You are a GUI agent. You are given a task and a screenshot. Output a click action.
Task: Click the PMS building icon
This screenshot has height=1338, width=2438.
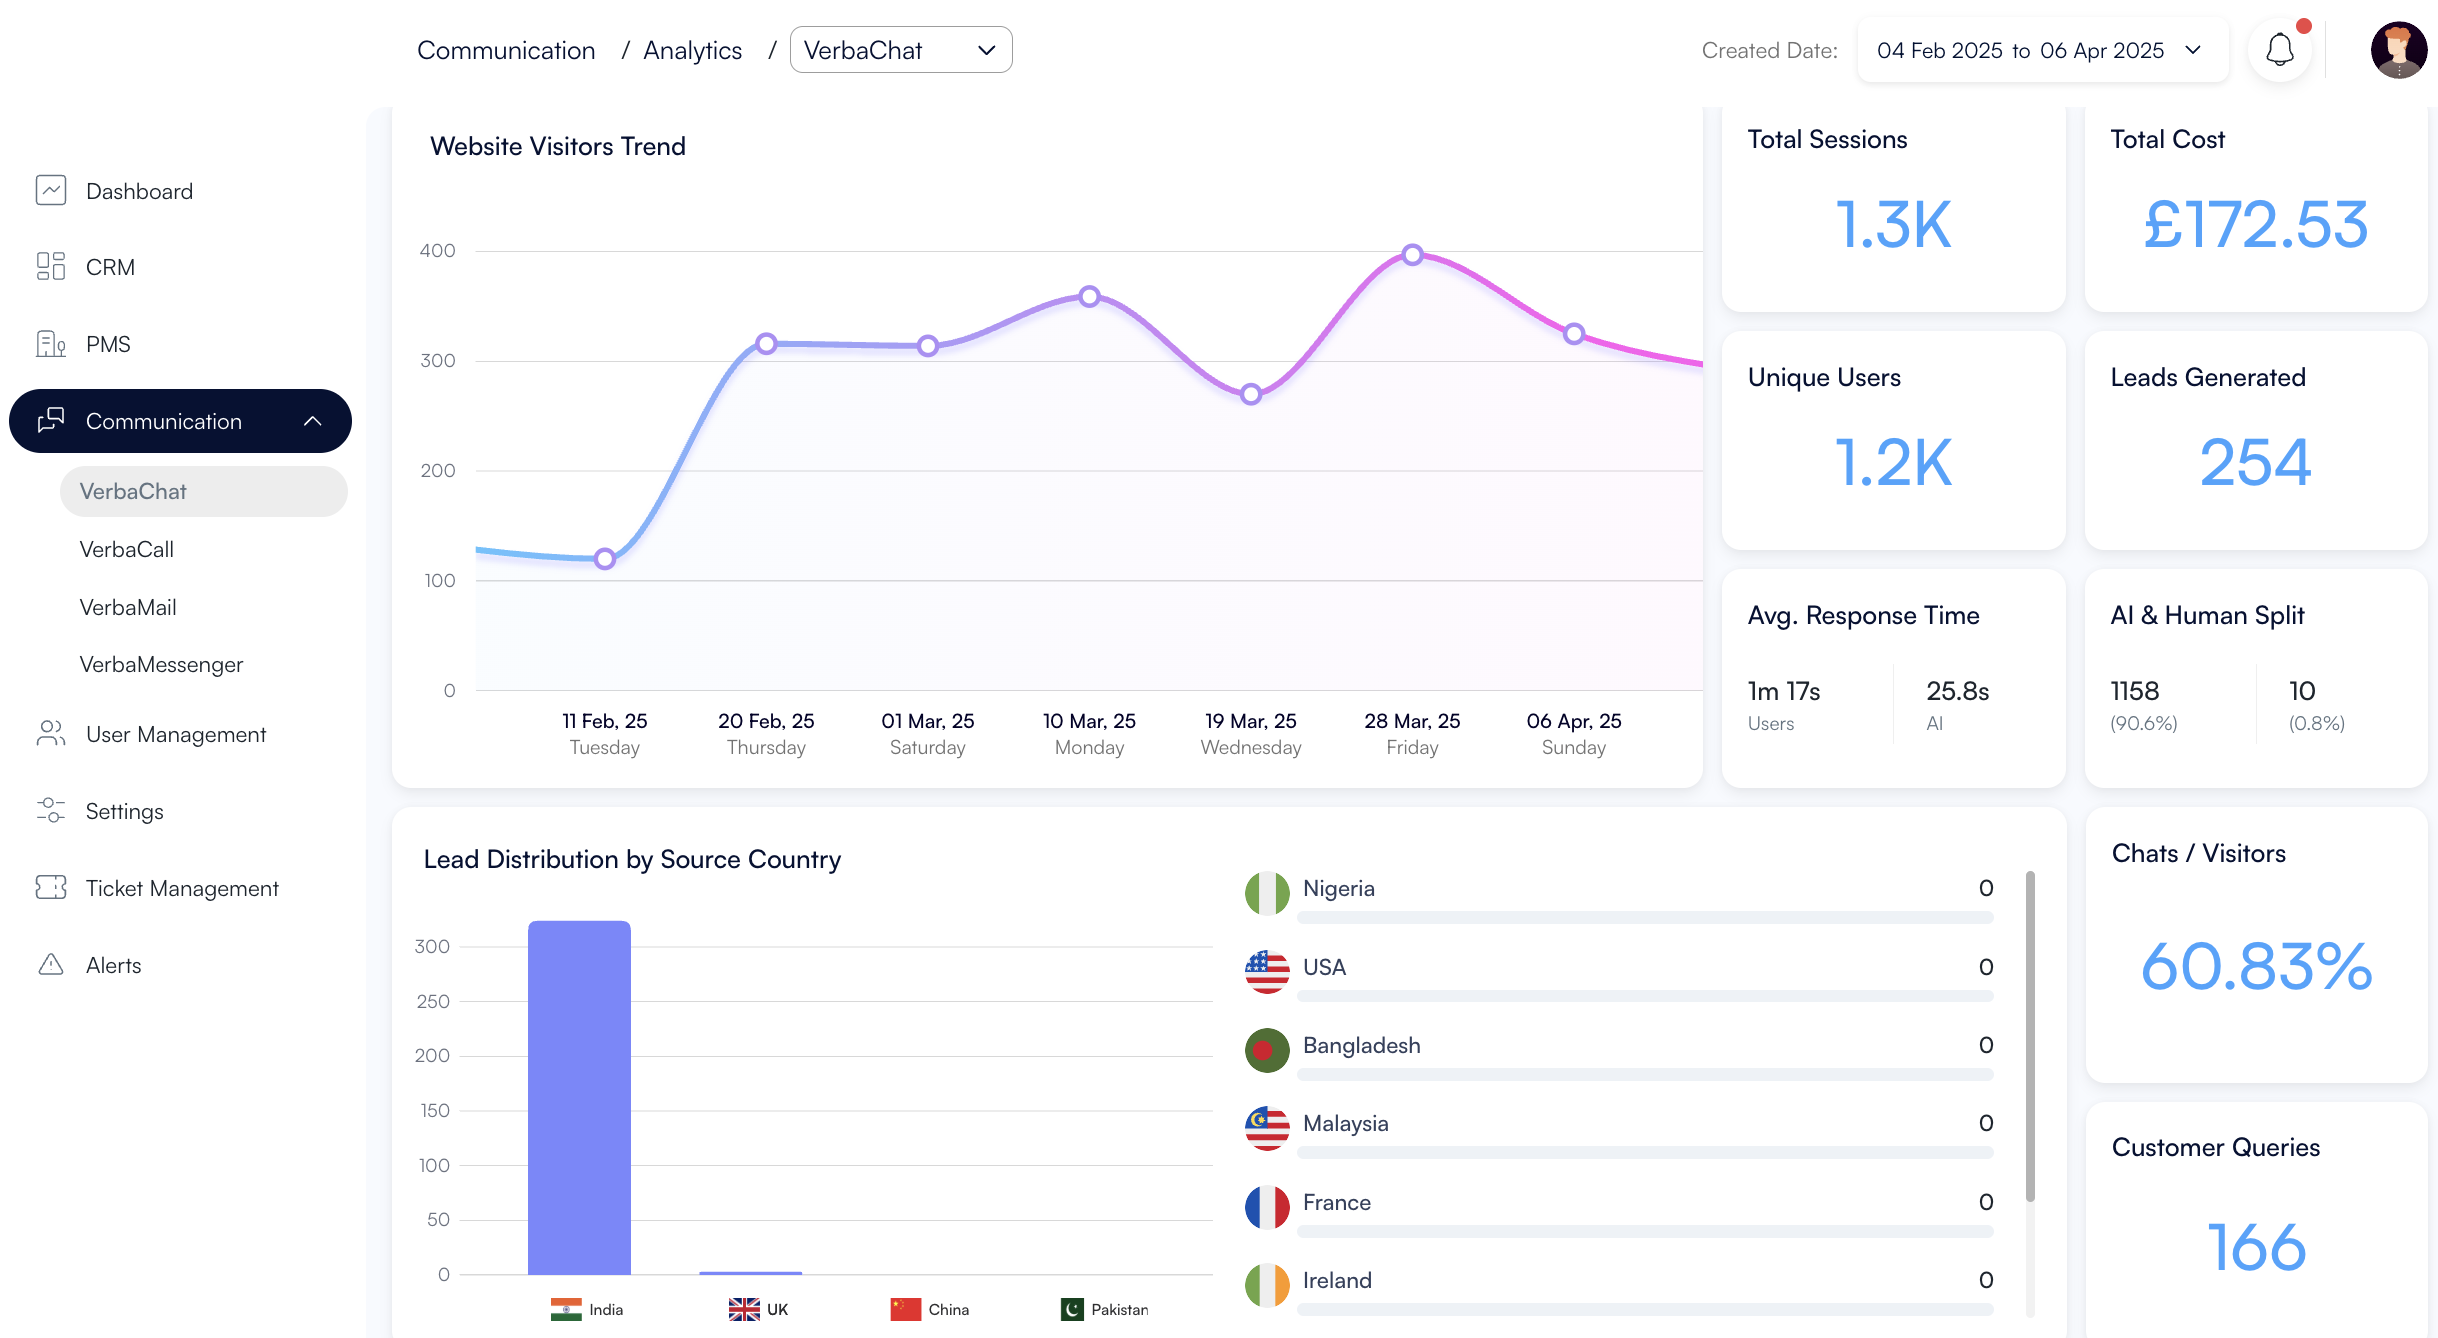[51, 344]
